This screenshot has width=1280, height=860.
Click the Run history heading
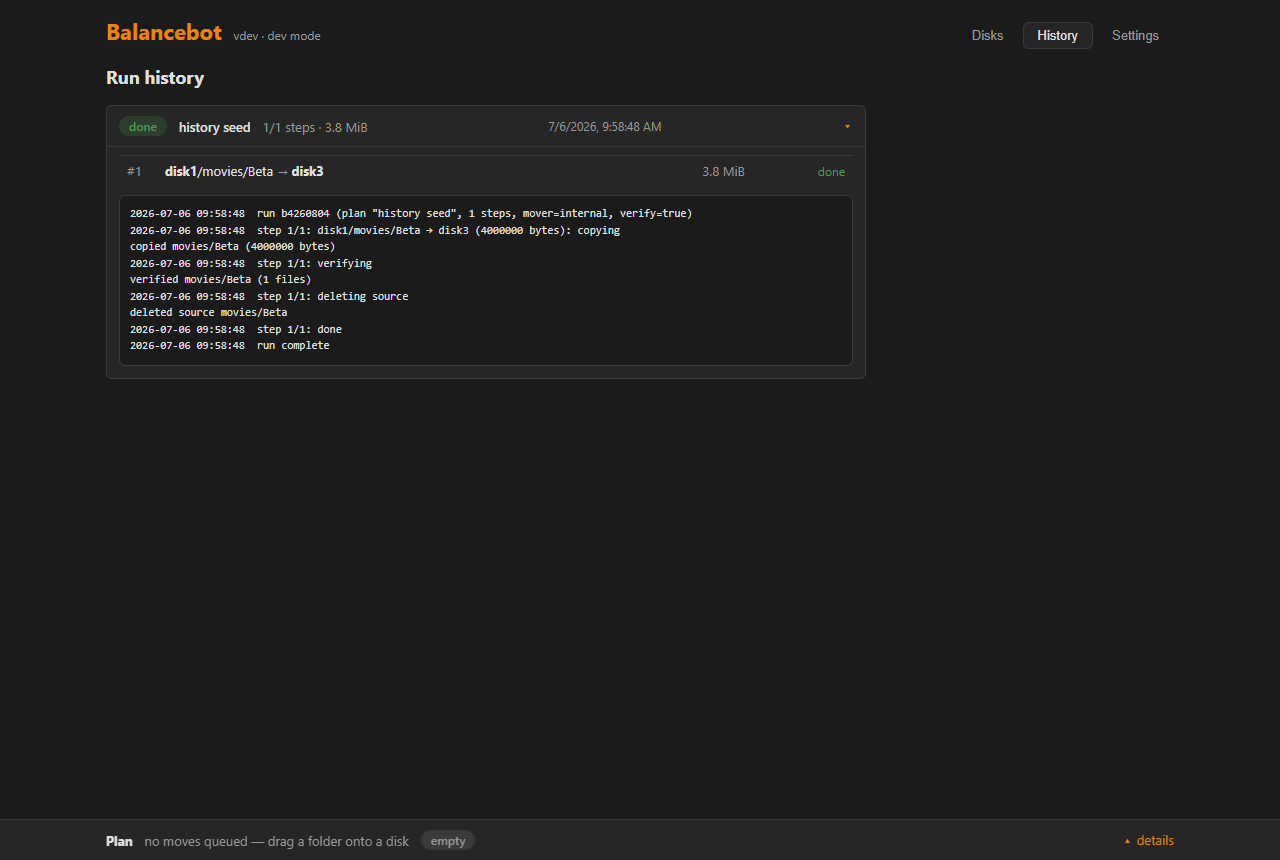pyautogui.click(x=155, y=78)
